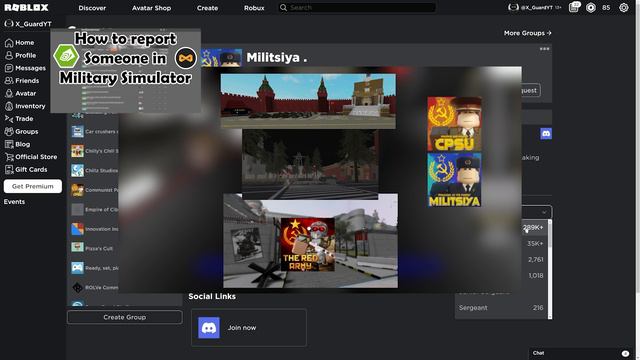The image size is (640, 360).
Task: Open the Messages sidebar icon
Action: pyautogui.click(x=9, y=68)
